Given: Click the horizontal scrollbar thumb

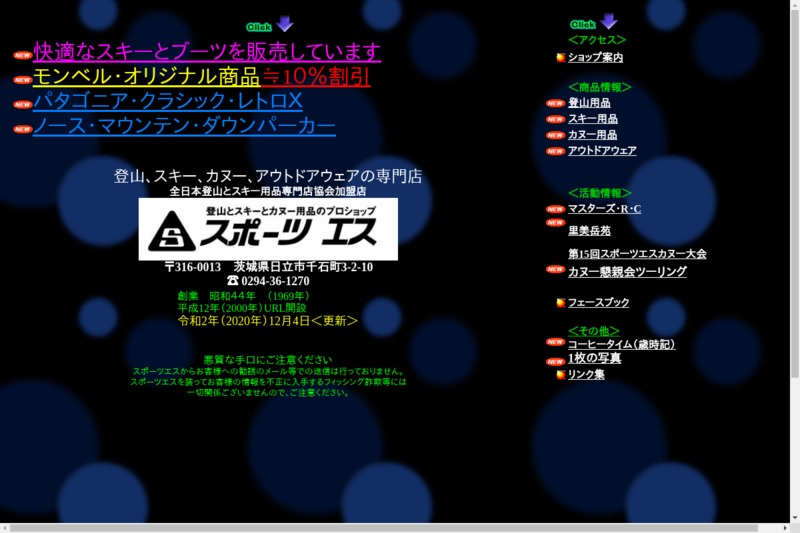Looking at the screenshot, I should (384, 528).
